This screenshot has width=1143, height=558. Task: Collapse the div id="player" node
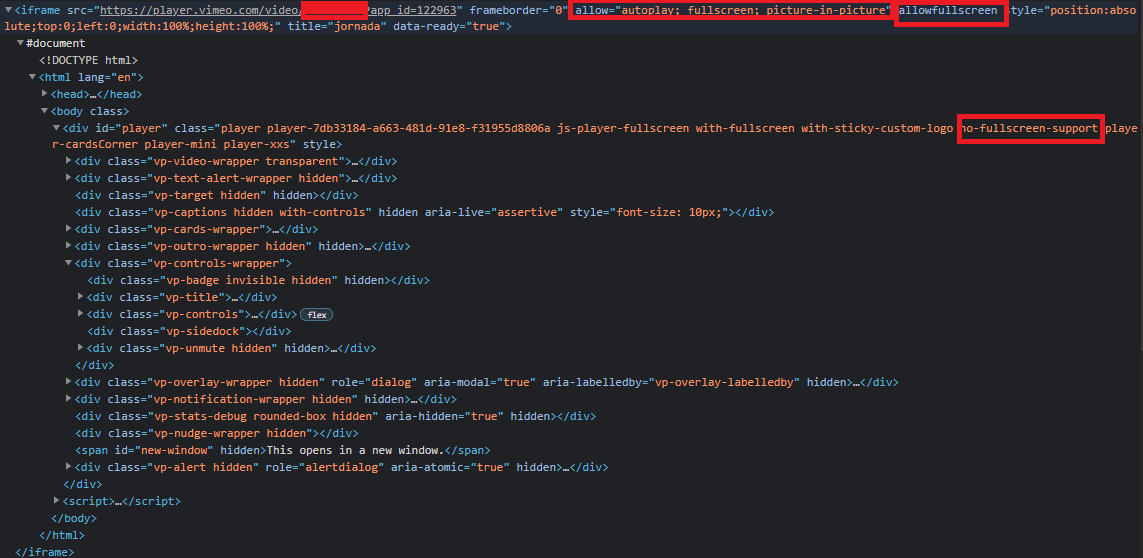click(x=56, y=128)
